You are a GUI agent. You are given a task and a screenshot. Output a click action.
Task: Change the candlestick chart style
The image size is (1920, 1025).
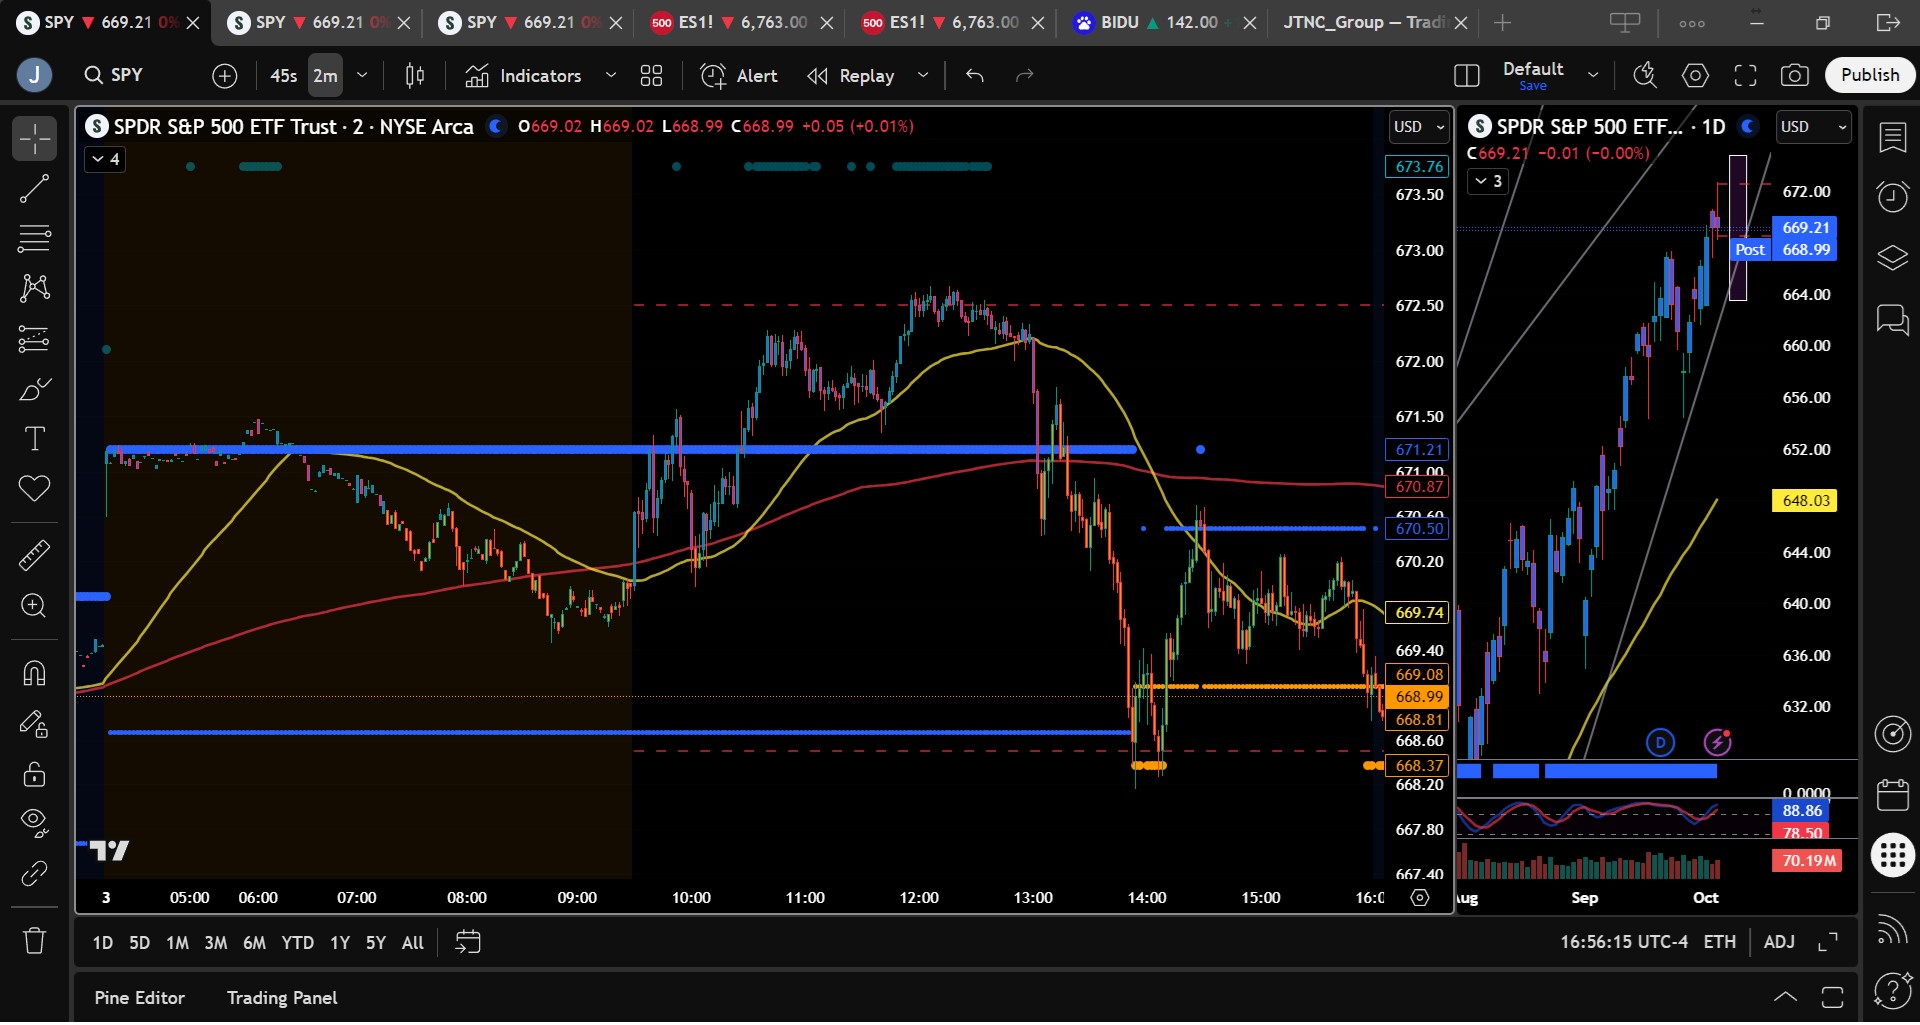coord(415,75)
